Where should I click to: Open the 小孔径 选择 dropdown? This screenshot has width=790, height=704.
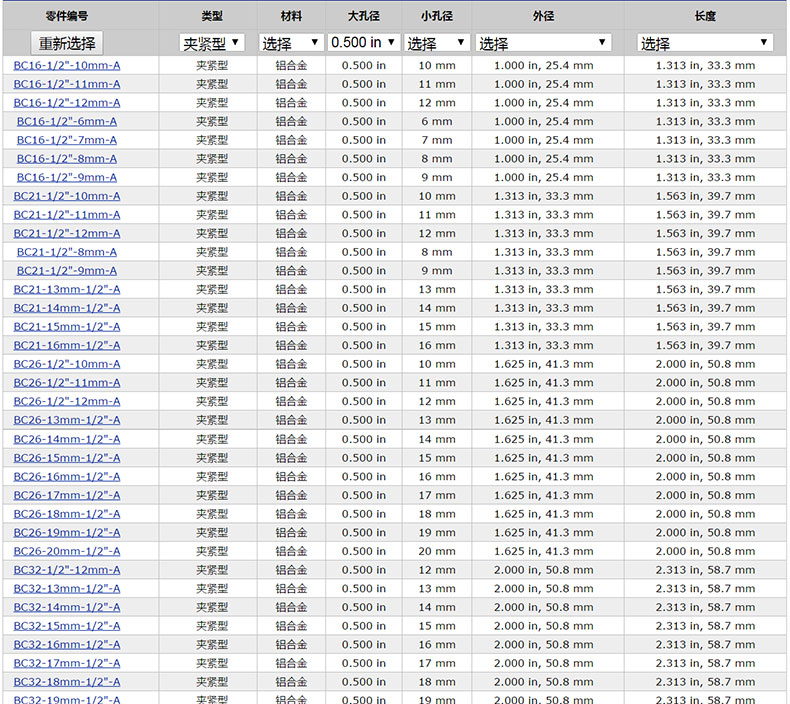[x=437, y=43]
